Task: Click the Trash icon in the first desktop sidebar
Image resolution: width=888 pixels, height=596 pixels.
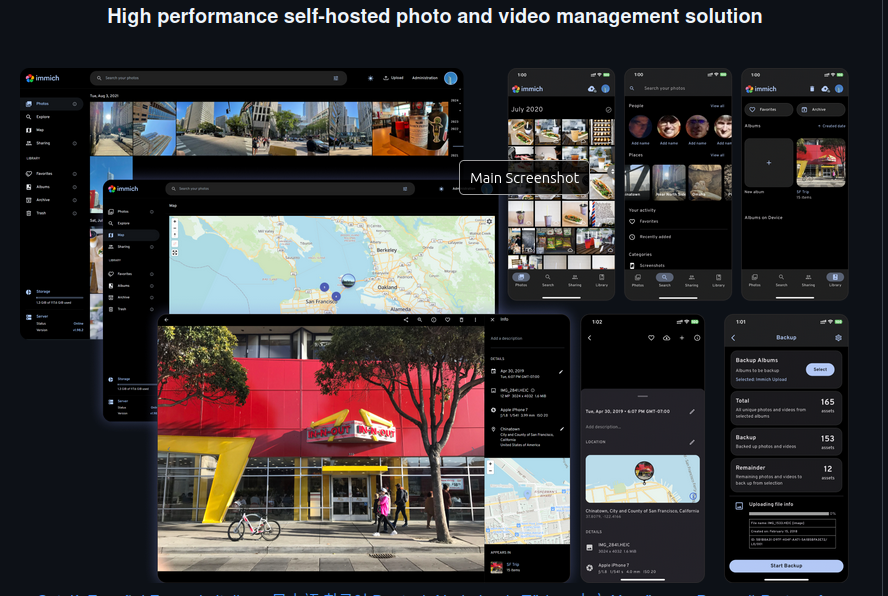Action: coord(29,213)
